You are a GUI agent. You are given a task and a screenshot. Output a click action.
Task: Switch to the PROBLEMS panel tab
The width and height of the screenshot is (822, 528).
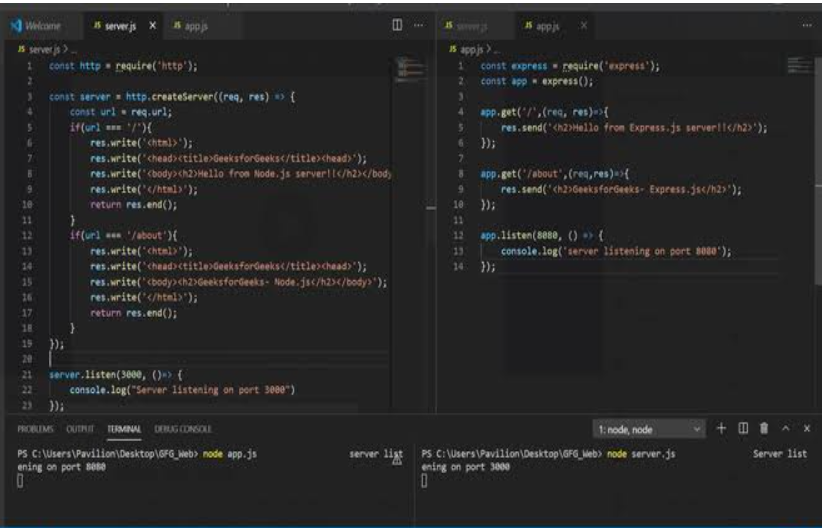click(37, 428)
